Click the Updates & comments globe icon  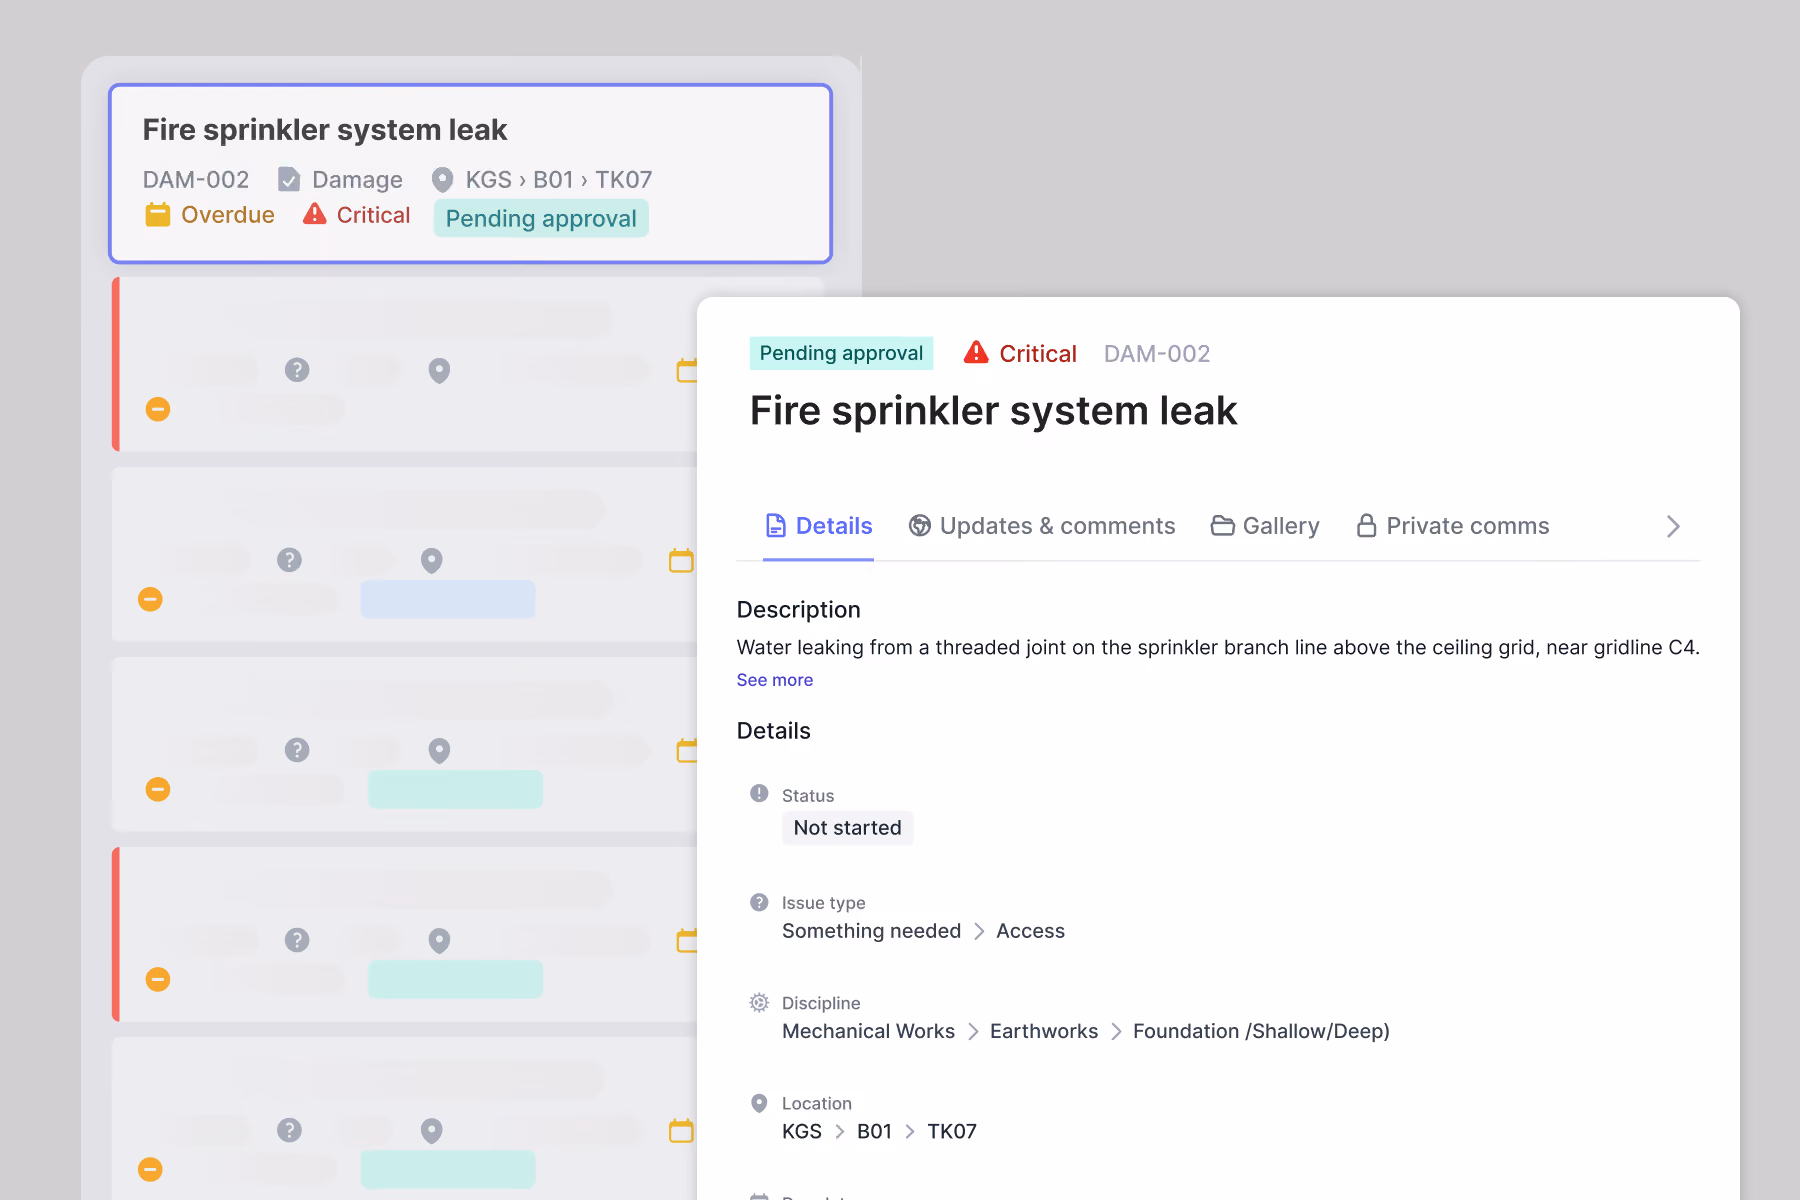click(x=920, y=526)
